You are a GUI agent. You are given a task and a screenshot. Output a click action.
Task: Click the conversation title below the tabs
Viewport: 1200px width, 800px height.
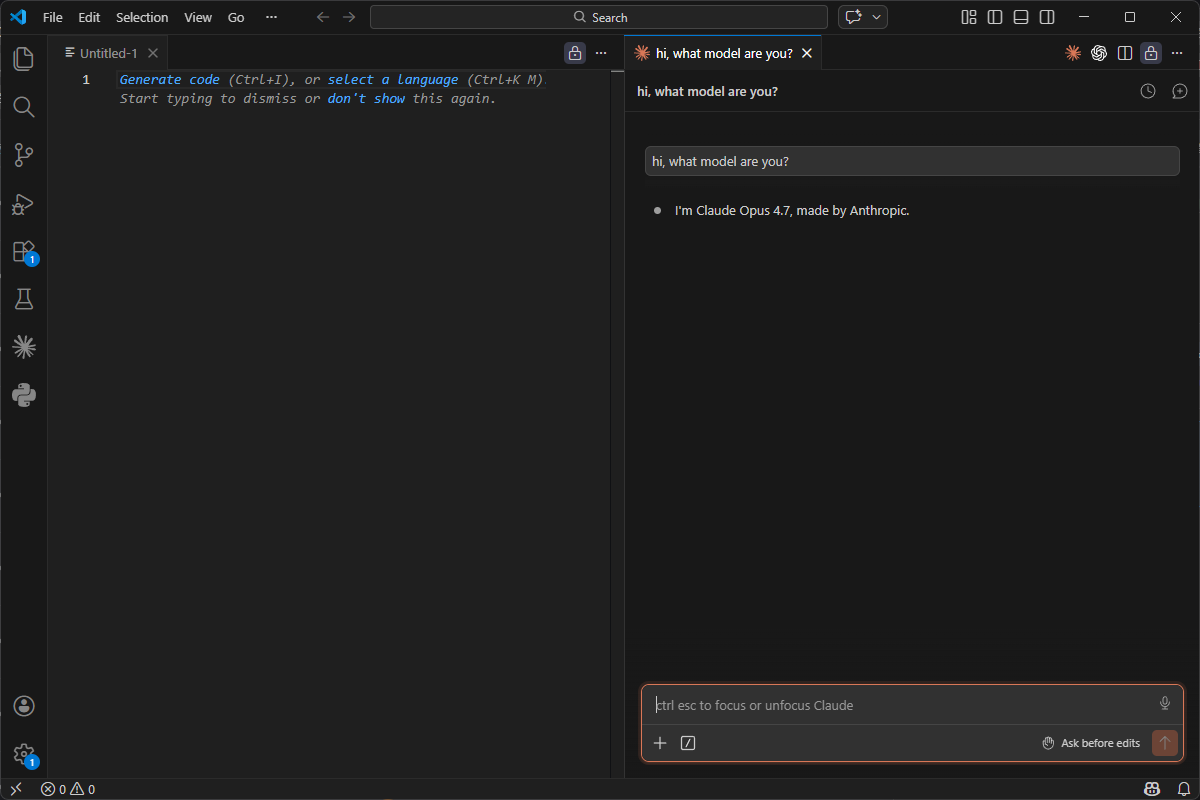(707, 91)
